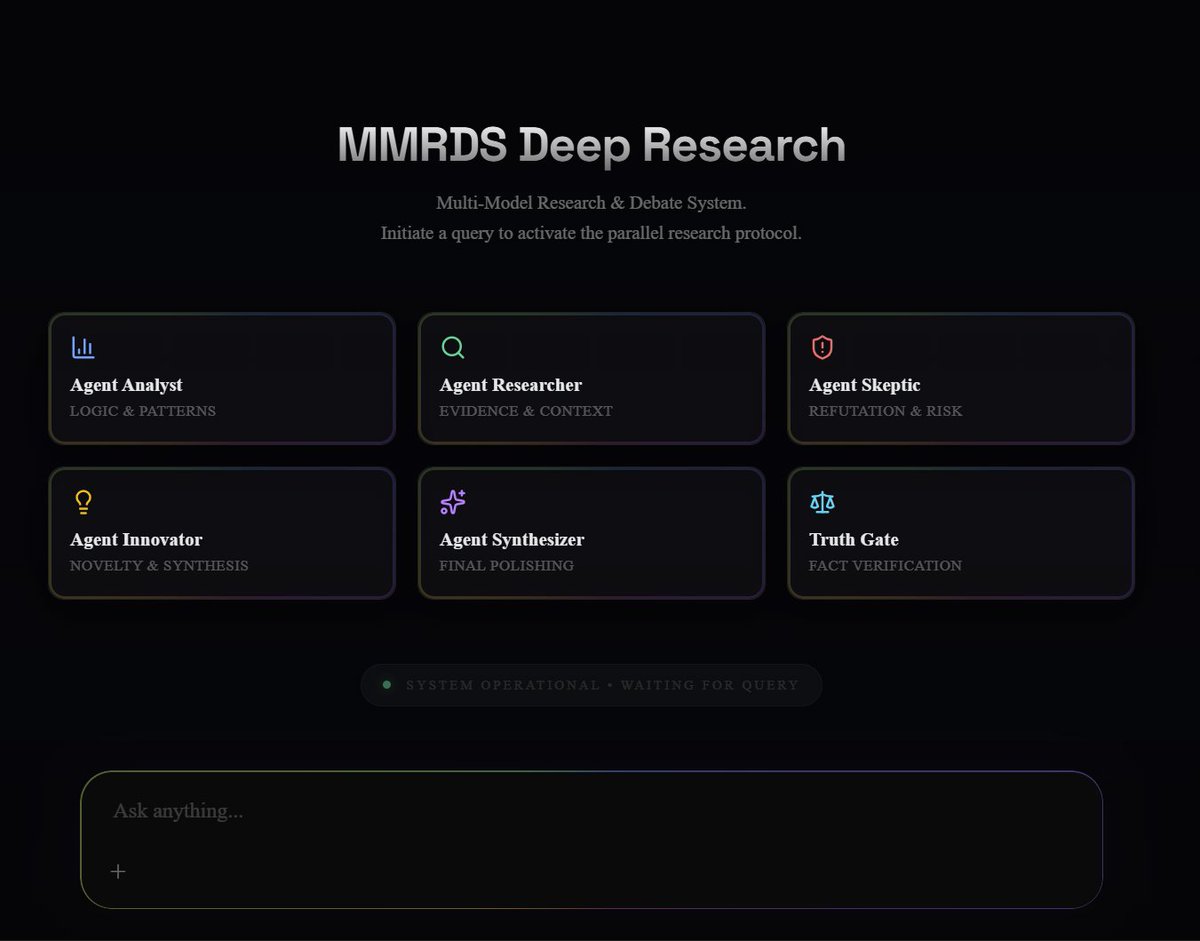Click the shield alert icon on Agent Skeptic
The width and height of the screenshot is (1200, 941).
pos(822,348)
